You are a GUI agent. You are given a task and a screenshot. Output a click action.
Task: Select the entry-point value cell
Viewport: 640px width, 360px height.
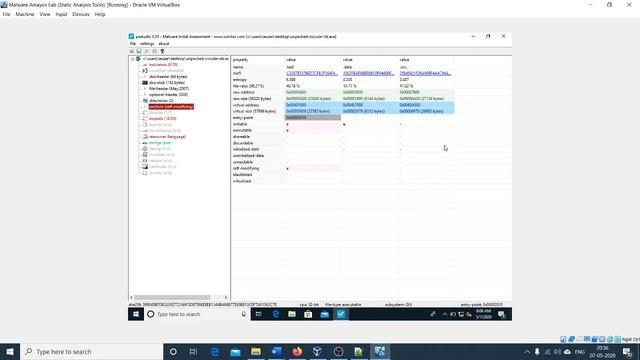coord(313,118)
